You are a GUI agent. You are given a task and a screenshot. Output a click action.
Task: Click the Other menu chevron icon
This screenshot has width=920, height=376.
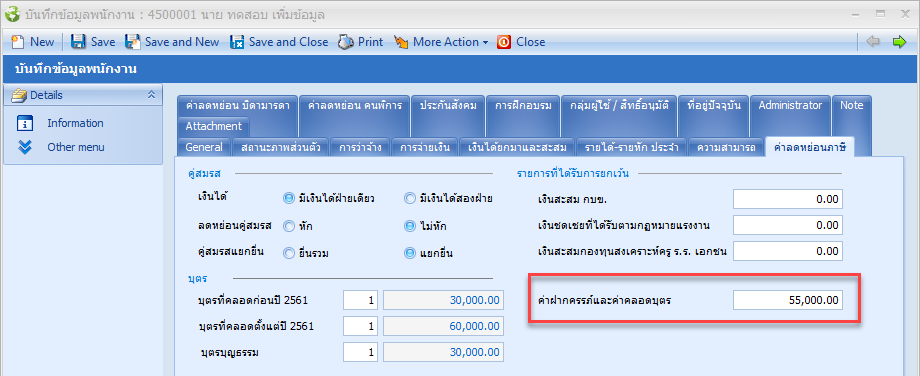(25, 147)
